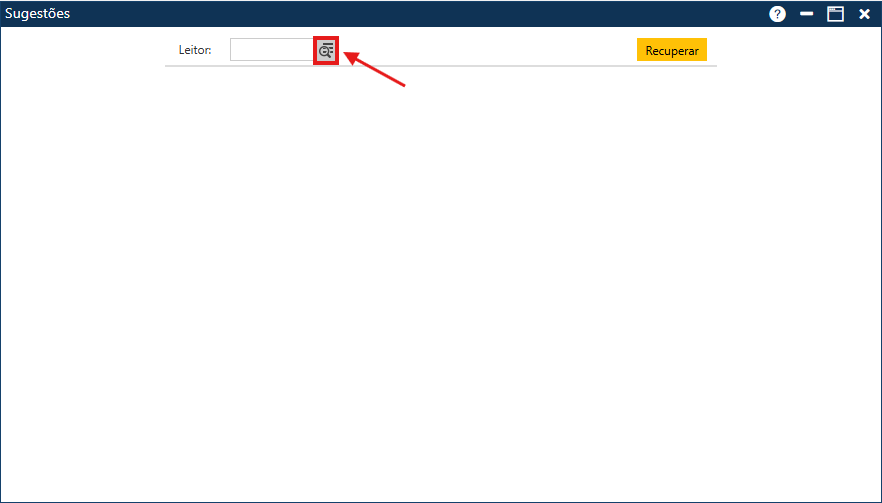Minimize the Sugestões window

806,14
